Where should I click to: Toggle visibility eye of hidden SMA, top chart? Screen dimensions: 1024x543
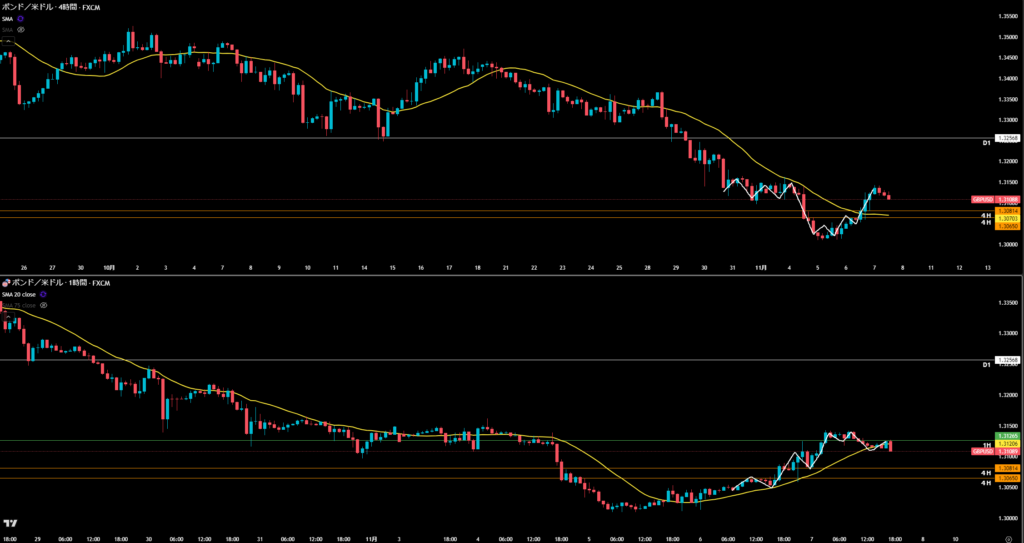20,29
